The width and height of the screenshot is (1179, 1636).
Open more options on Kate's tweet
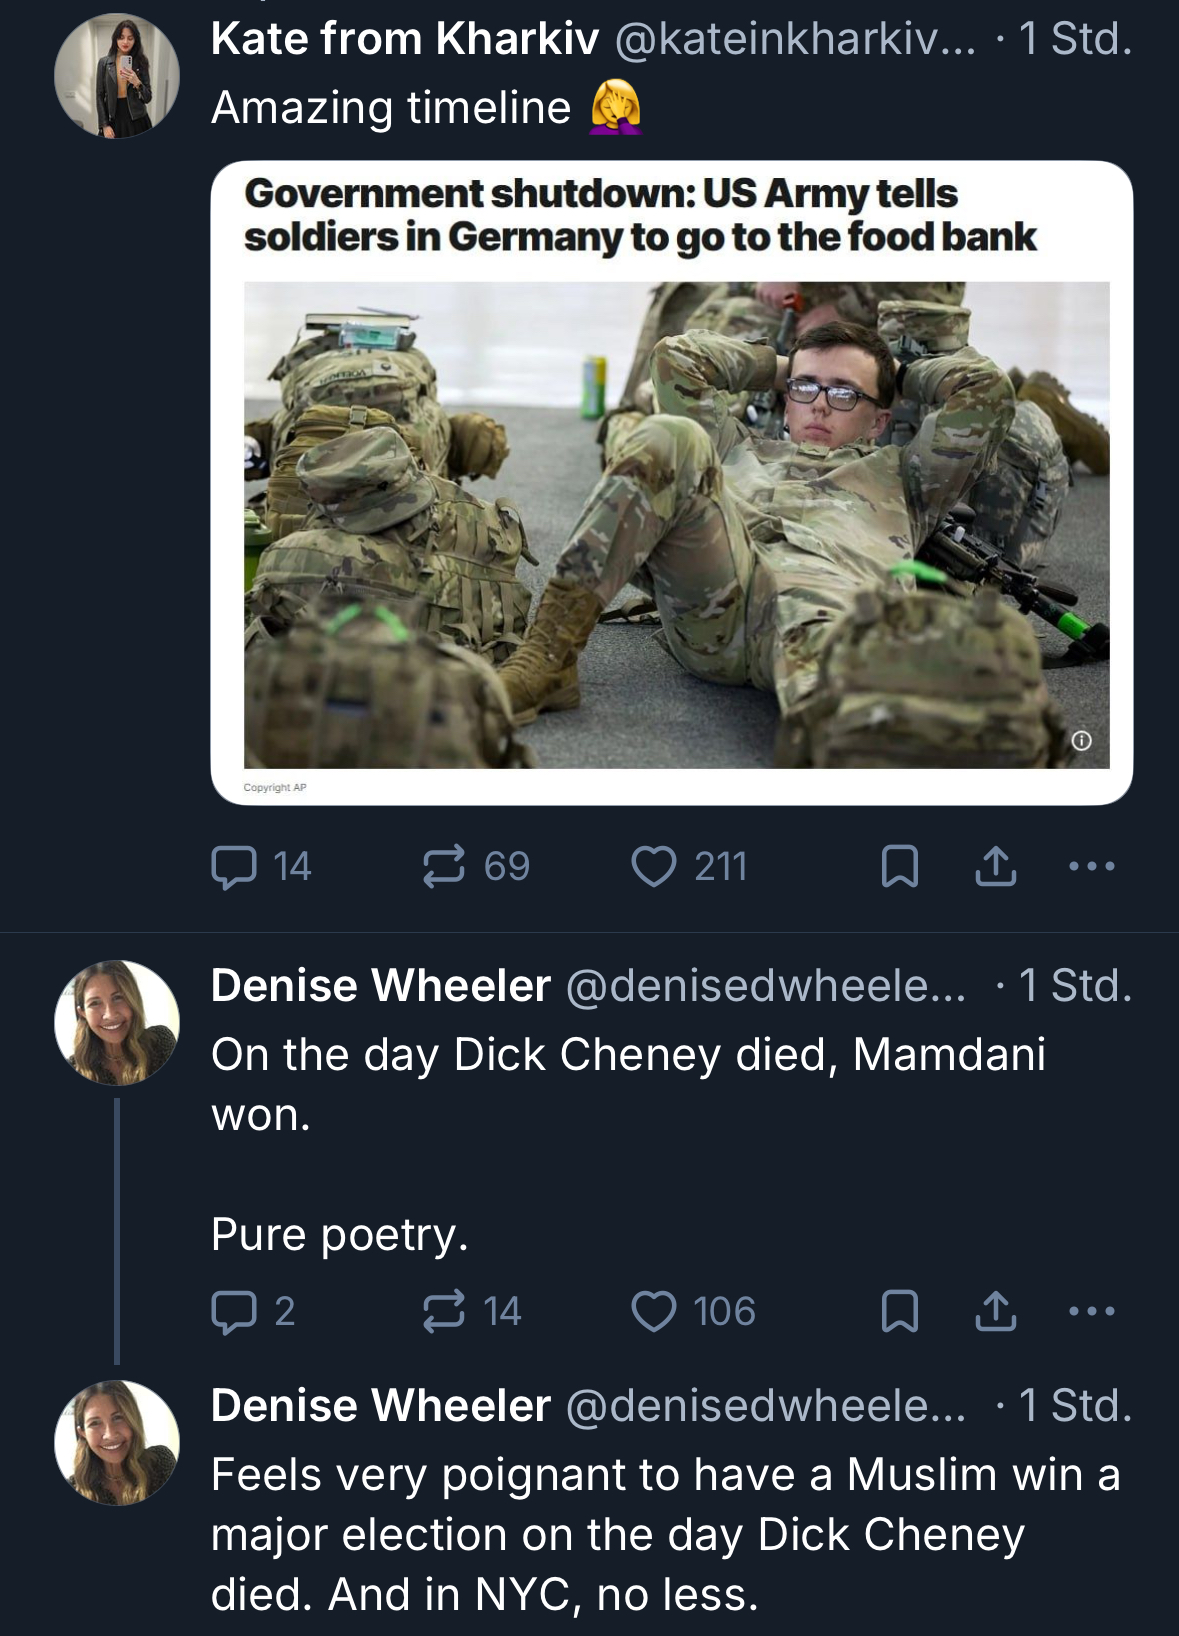[x=1092, y=867]
